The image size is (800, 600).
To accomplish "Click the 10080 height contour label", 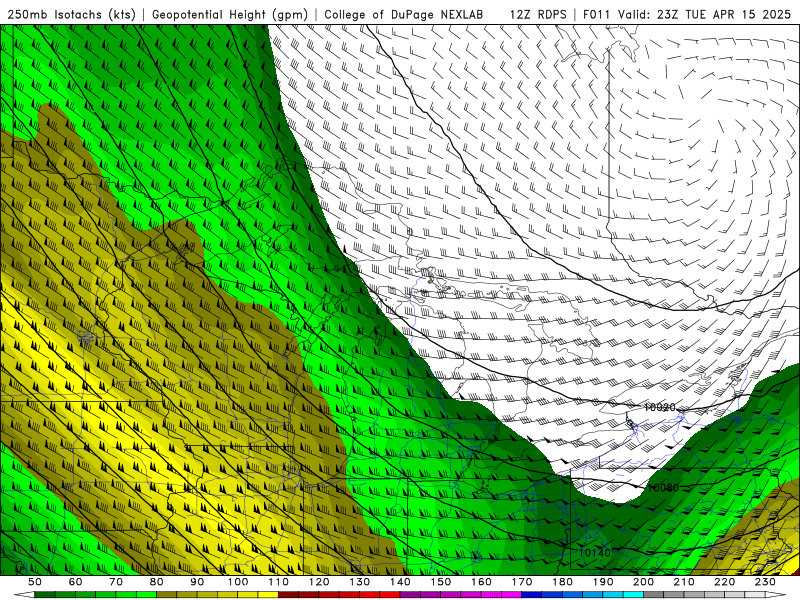I will (x=663, y=488).
